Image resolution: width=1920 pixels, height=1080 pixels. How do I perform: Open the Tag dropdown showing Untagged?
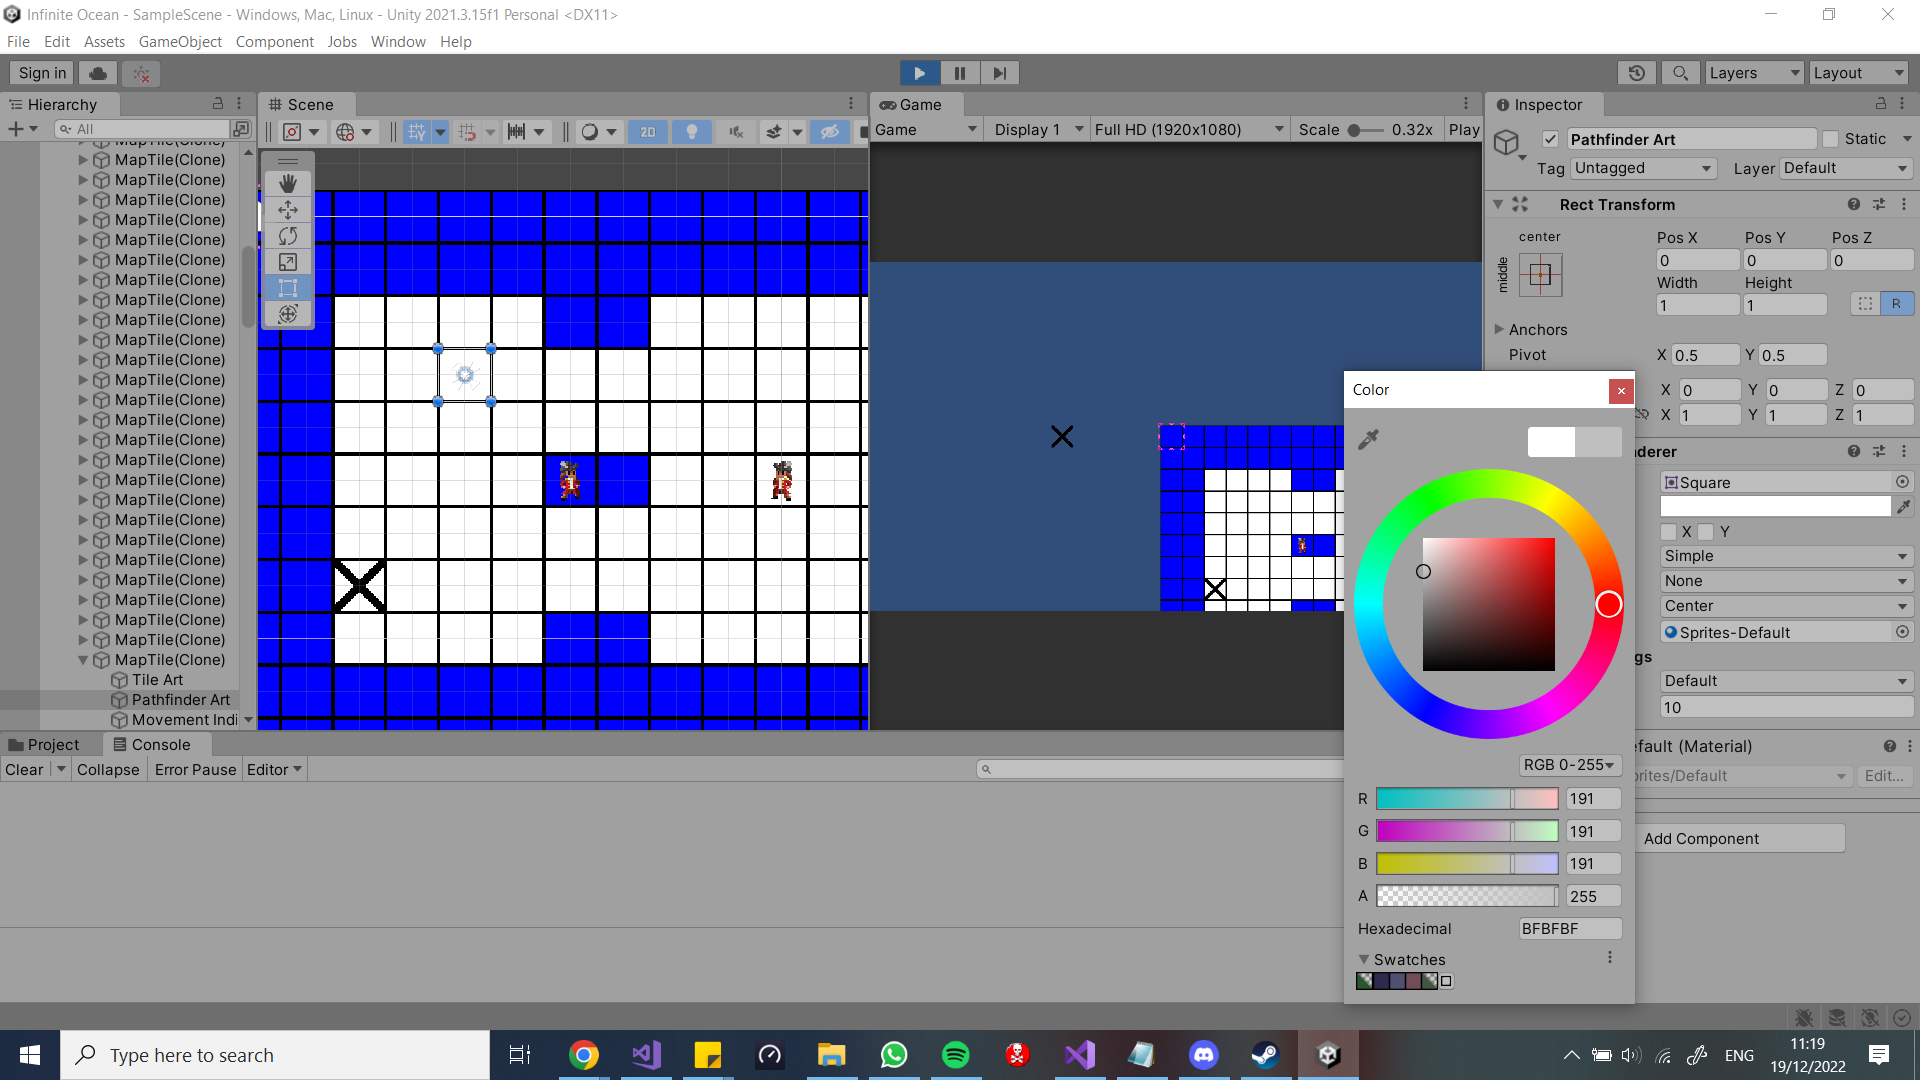click(1643, 168)
